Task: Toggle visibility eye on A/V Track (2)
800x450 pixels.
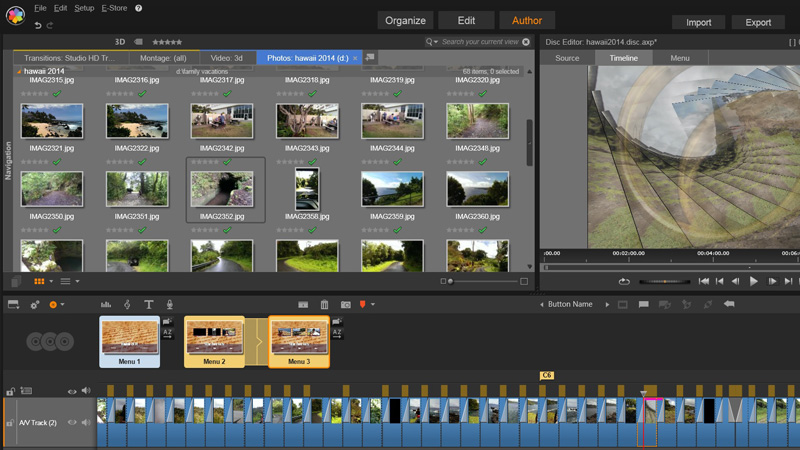Action: click(72, 423)
